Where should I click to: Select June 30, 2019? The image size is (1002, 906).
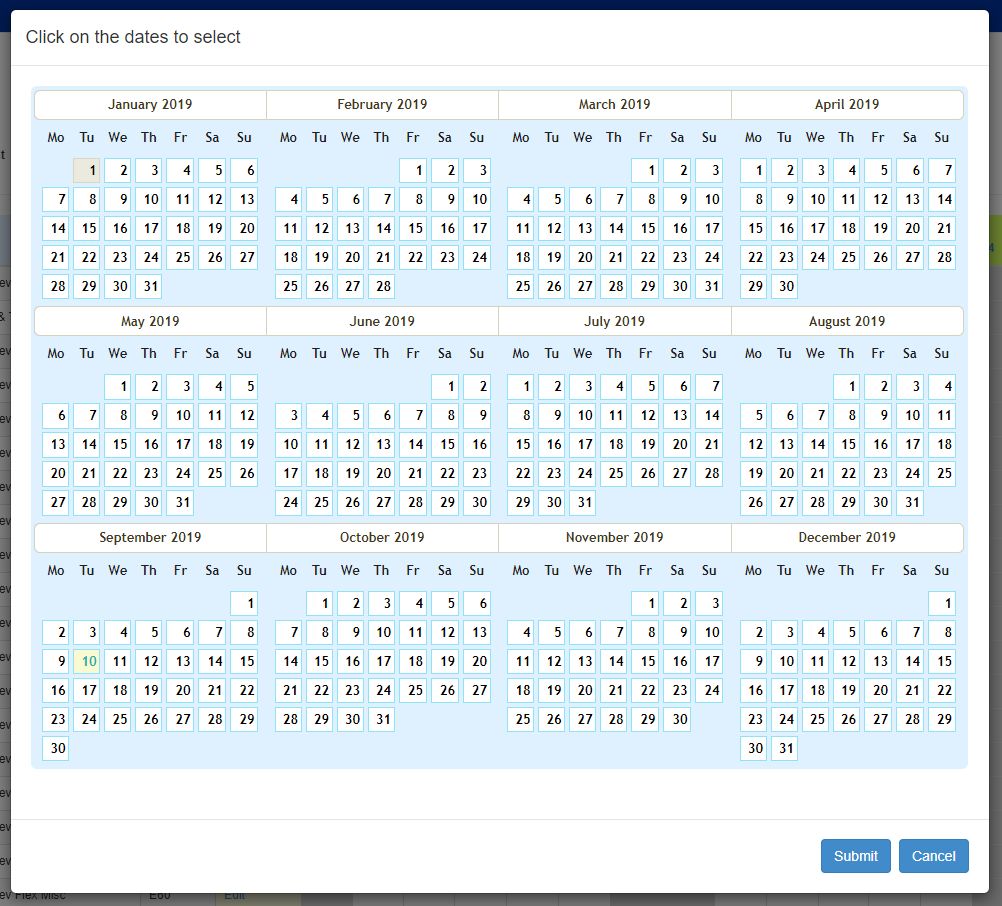(x=477, y=502)
